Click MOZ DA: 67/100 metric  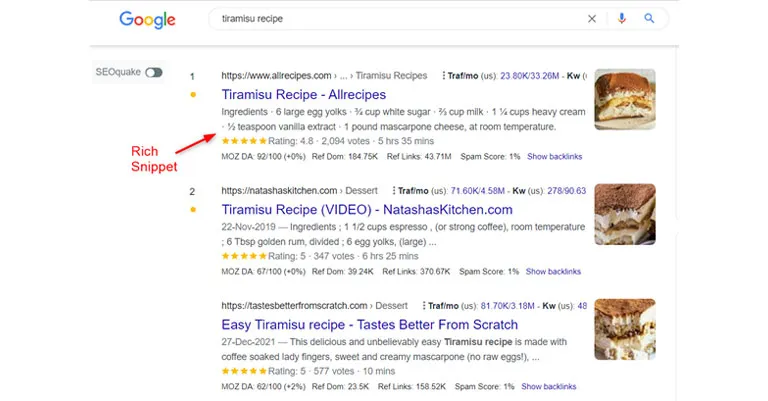(x=264, y=272)
